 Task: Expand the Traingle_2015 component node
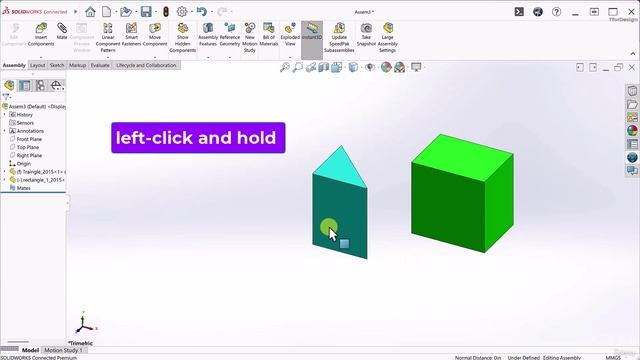pyautogui.click(x=5, y=172)
